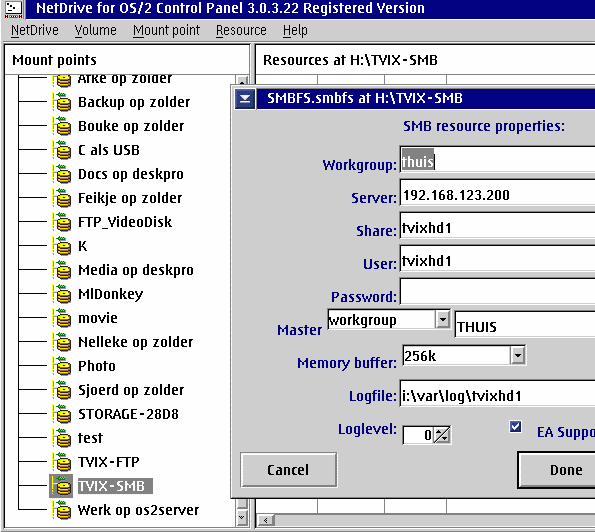Click the Photo mount point icon
595x532 pixels.
click(62, 366)
